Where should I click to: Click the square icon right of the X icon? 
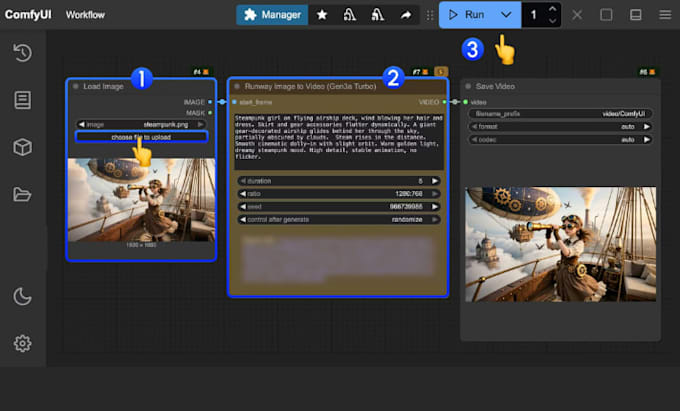pyautogui.click(x=606, y=15)
